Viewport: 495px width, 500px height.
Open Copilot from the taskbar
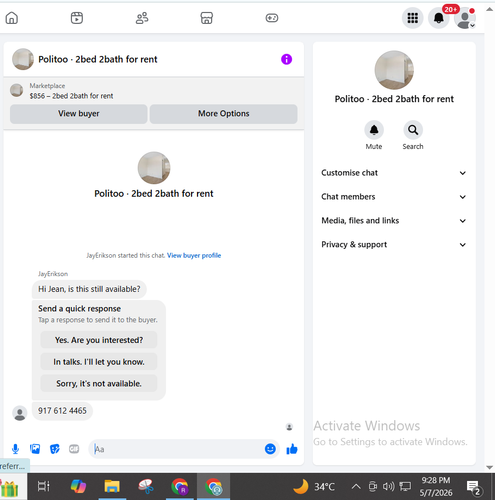(78, 486)
